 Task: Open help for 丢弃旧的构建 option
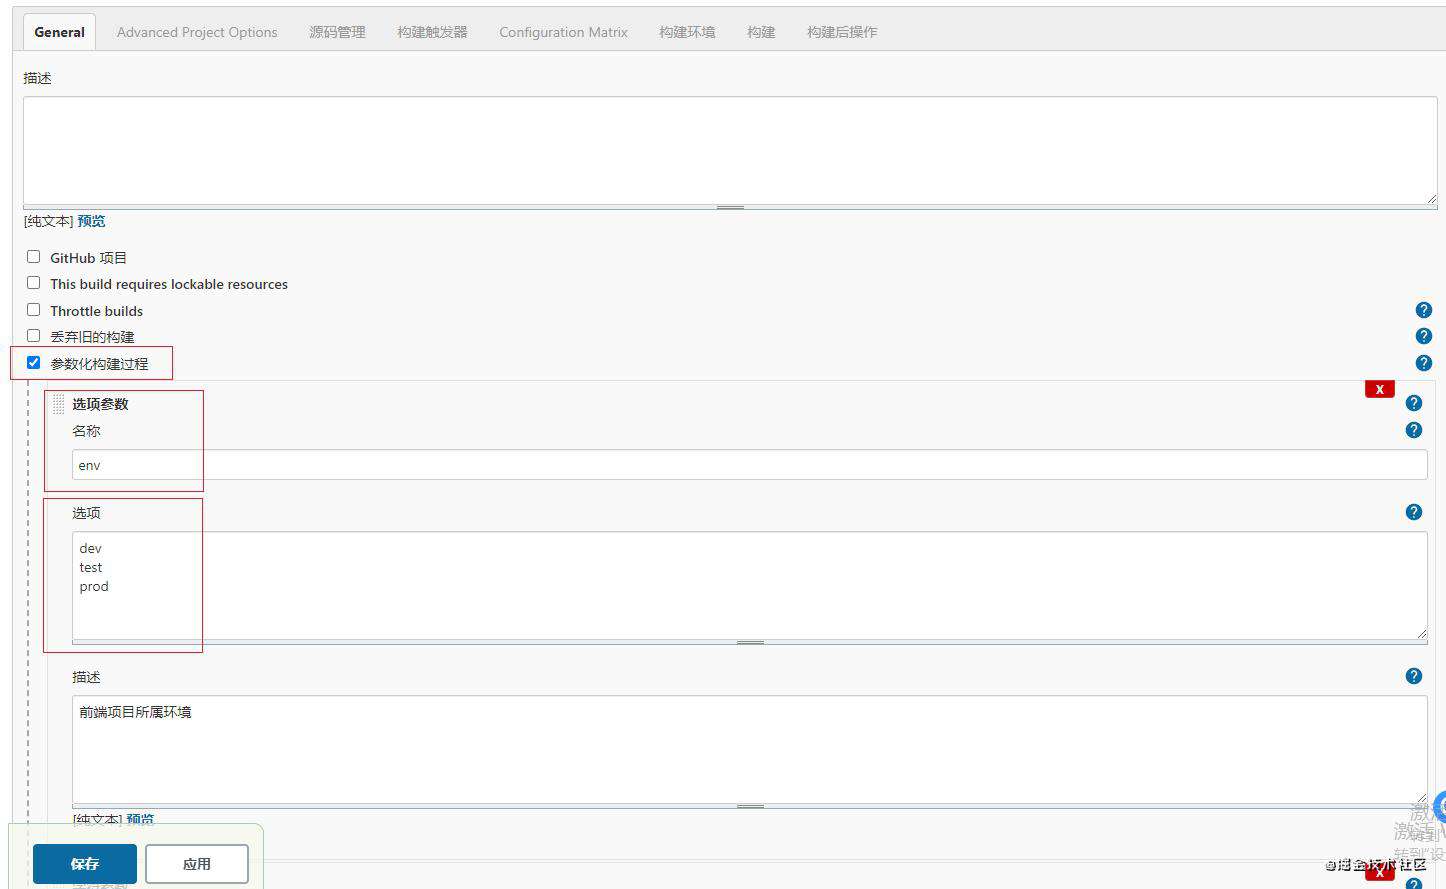(1424, 336)
